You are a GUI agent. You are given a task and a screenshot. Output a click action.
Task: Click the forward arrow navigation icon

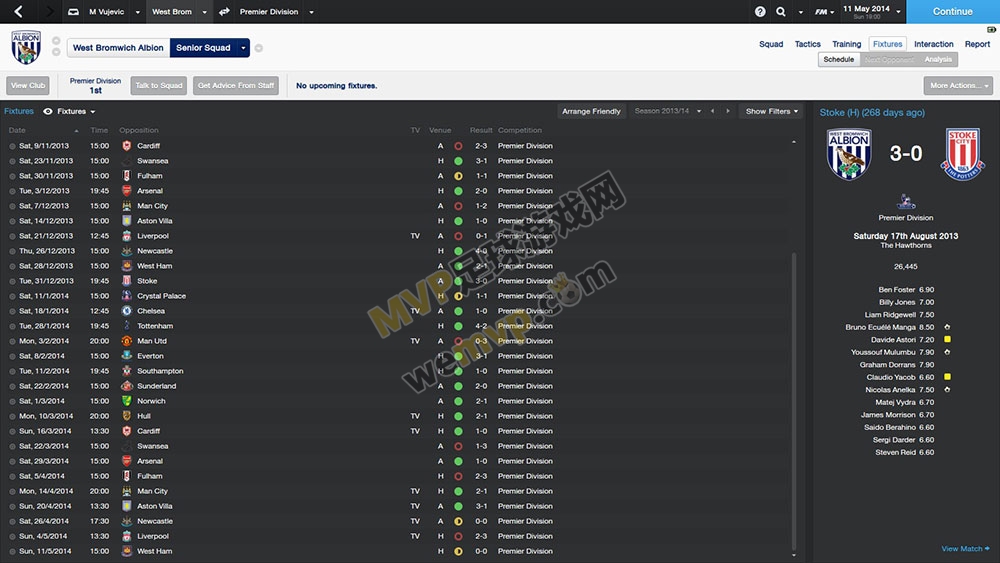point(49,11)
